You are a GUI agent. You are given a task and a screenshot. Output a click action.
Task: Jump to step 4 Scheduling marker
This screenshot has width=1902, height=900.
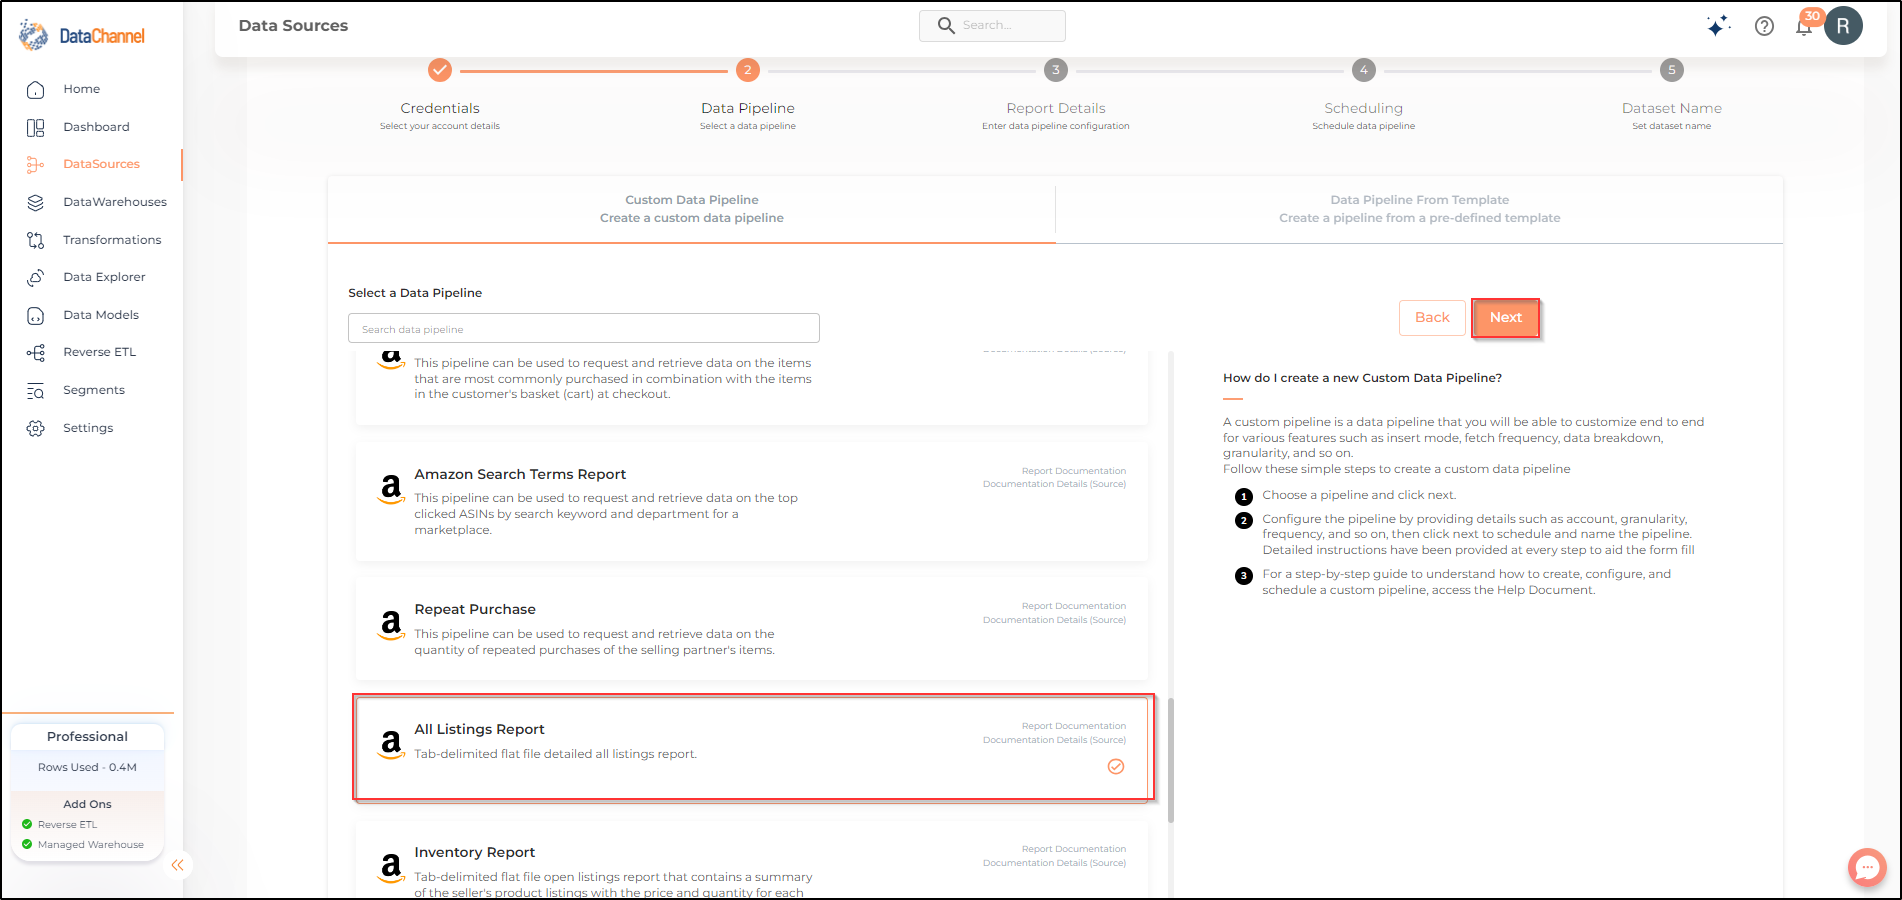click(1364, 70)
